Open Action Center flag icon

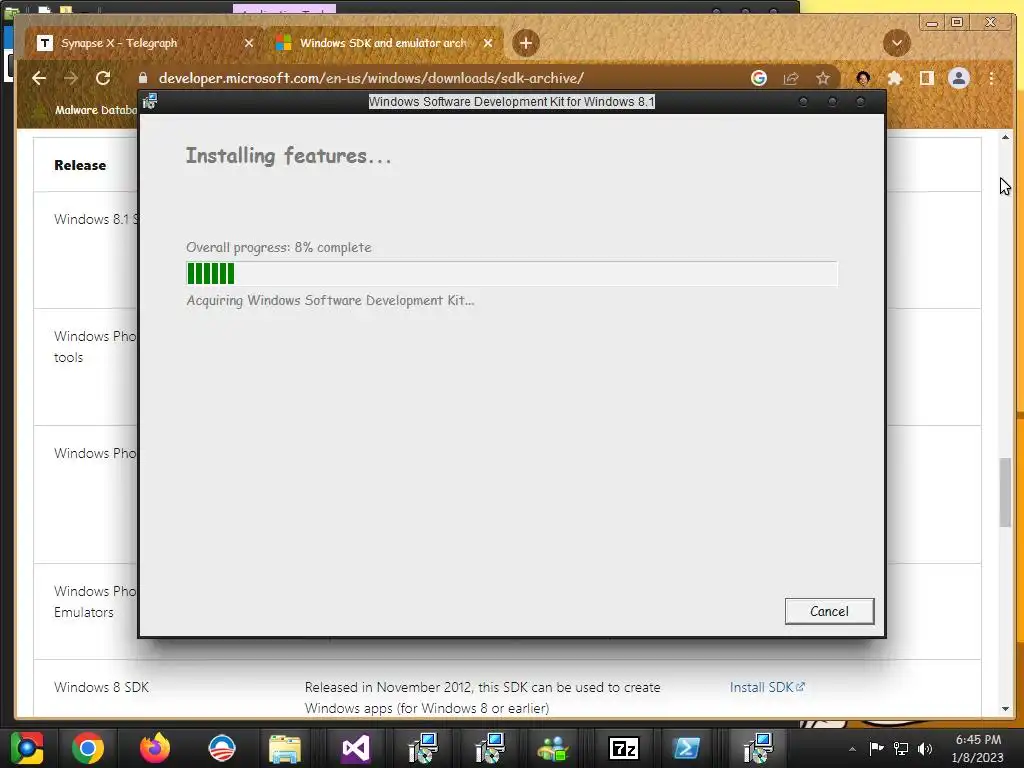click(x=876, y=748)
